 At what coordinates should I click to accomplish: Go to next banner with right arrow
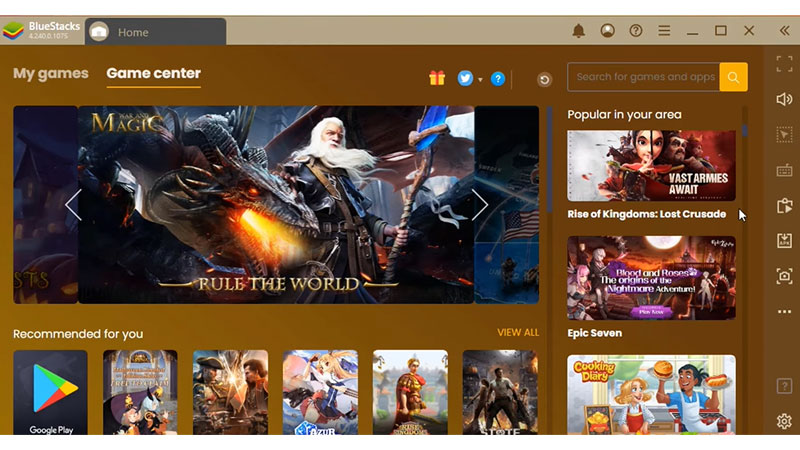pos(480,205)
